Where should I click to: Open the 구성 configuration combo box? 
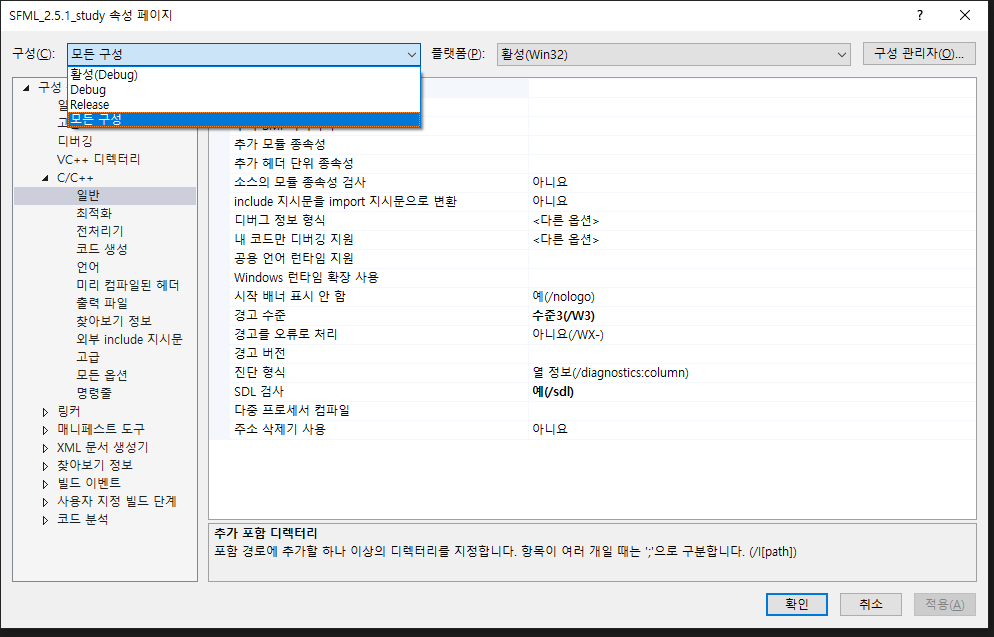point(243,55)
